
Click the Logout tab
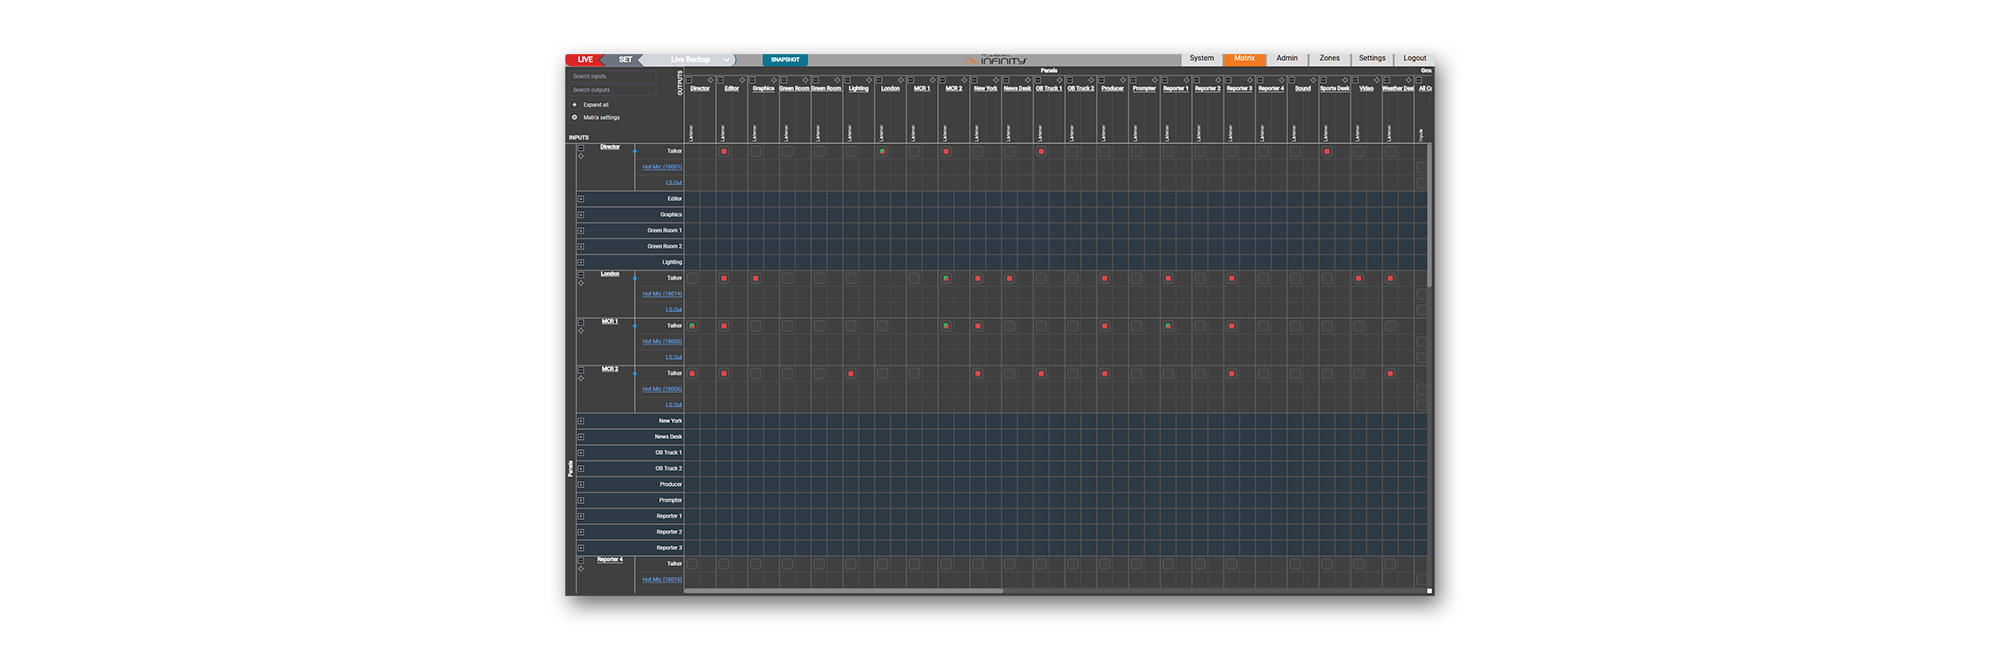[x=1415, y=58]
